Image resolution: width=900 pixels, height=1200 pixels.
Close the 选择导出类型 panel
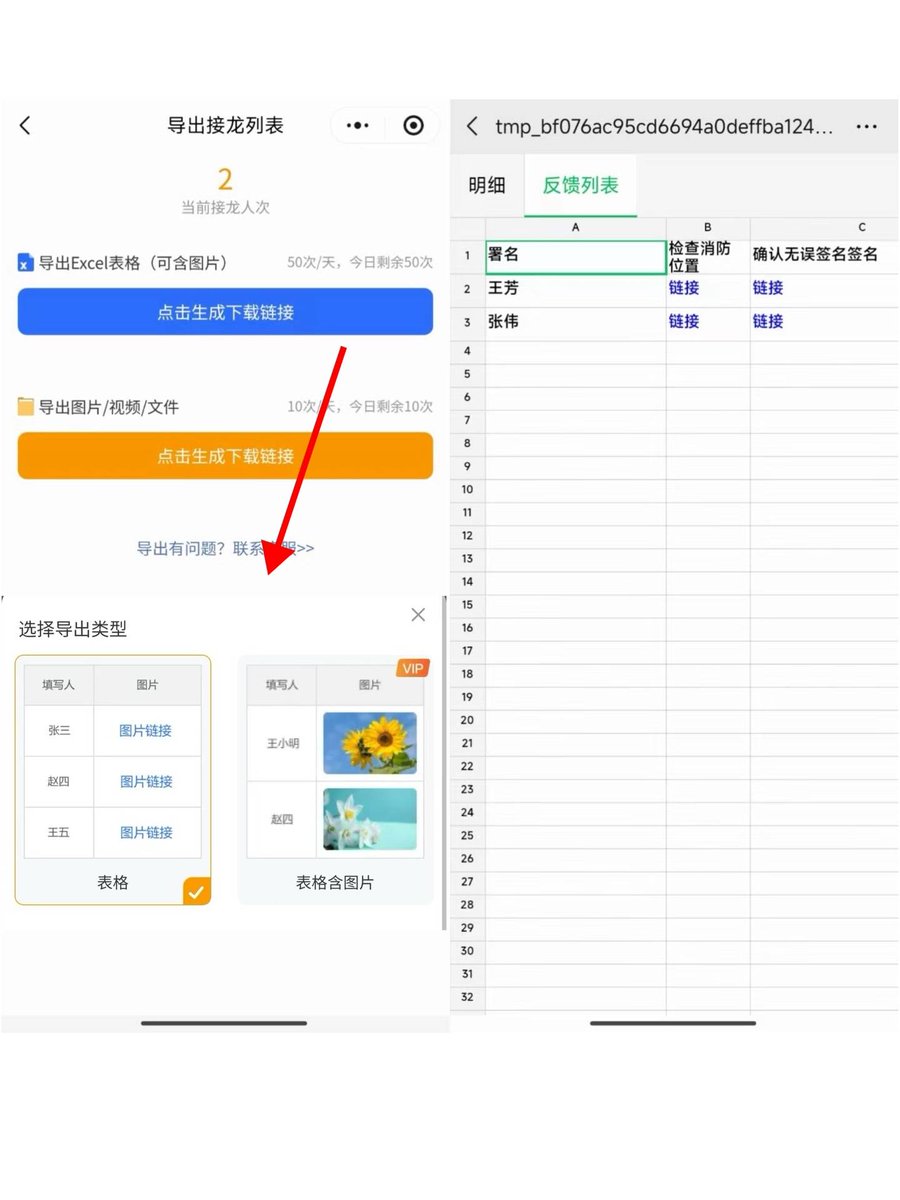coord(418,615)
